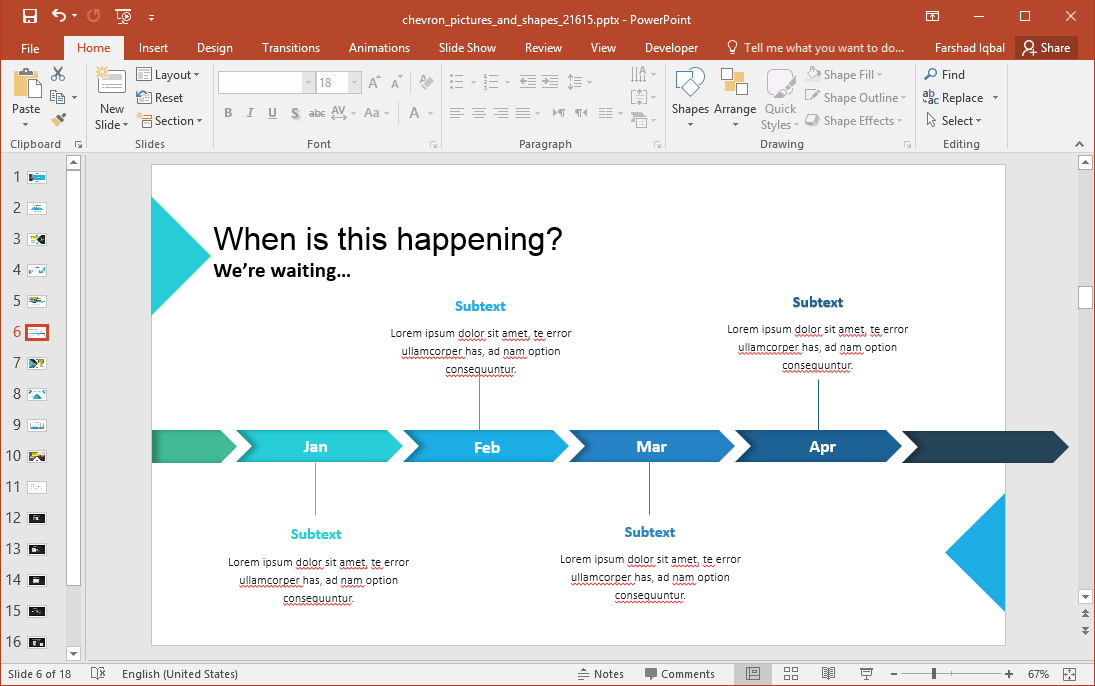Click the Paste clipboard icon

(x=26, y=86)
